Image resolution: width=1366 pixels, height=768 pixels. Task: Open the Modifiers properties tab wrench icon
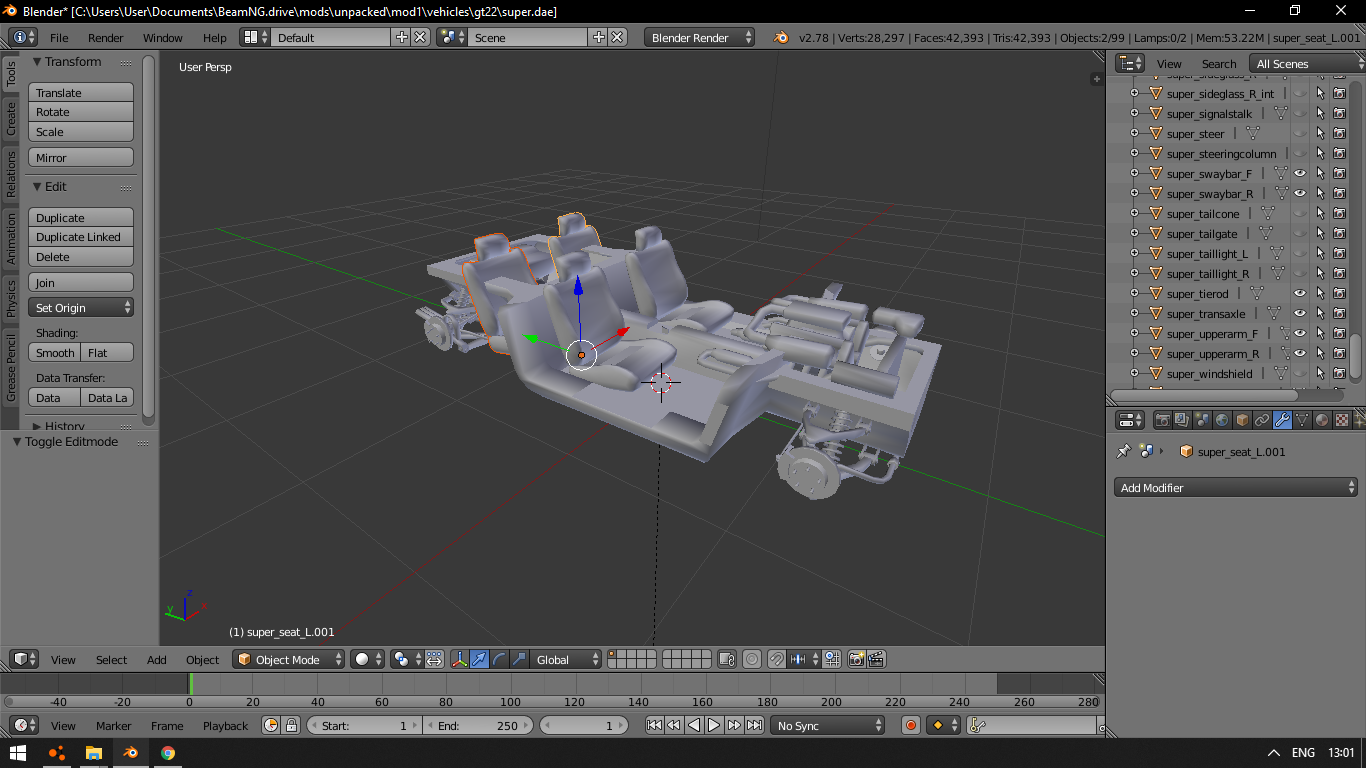click(x=1282, y=420)
